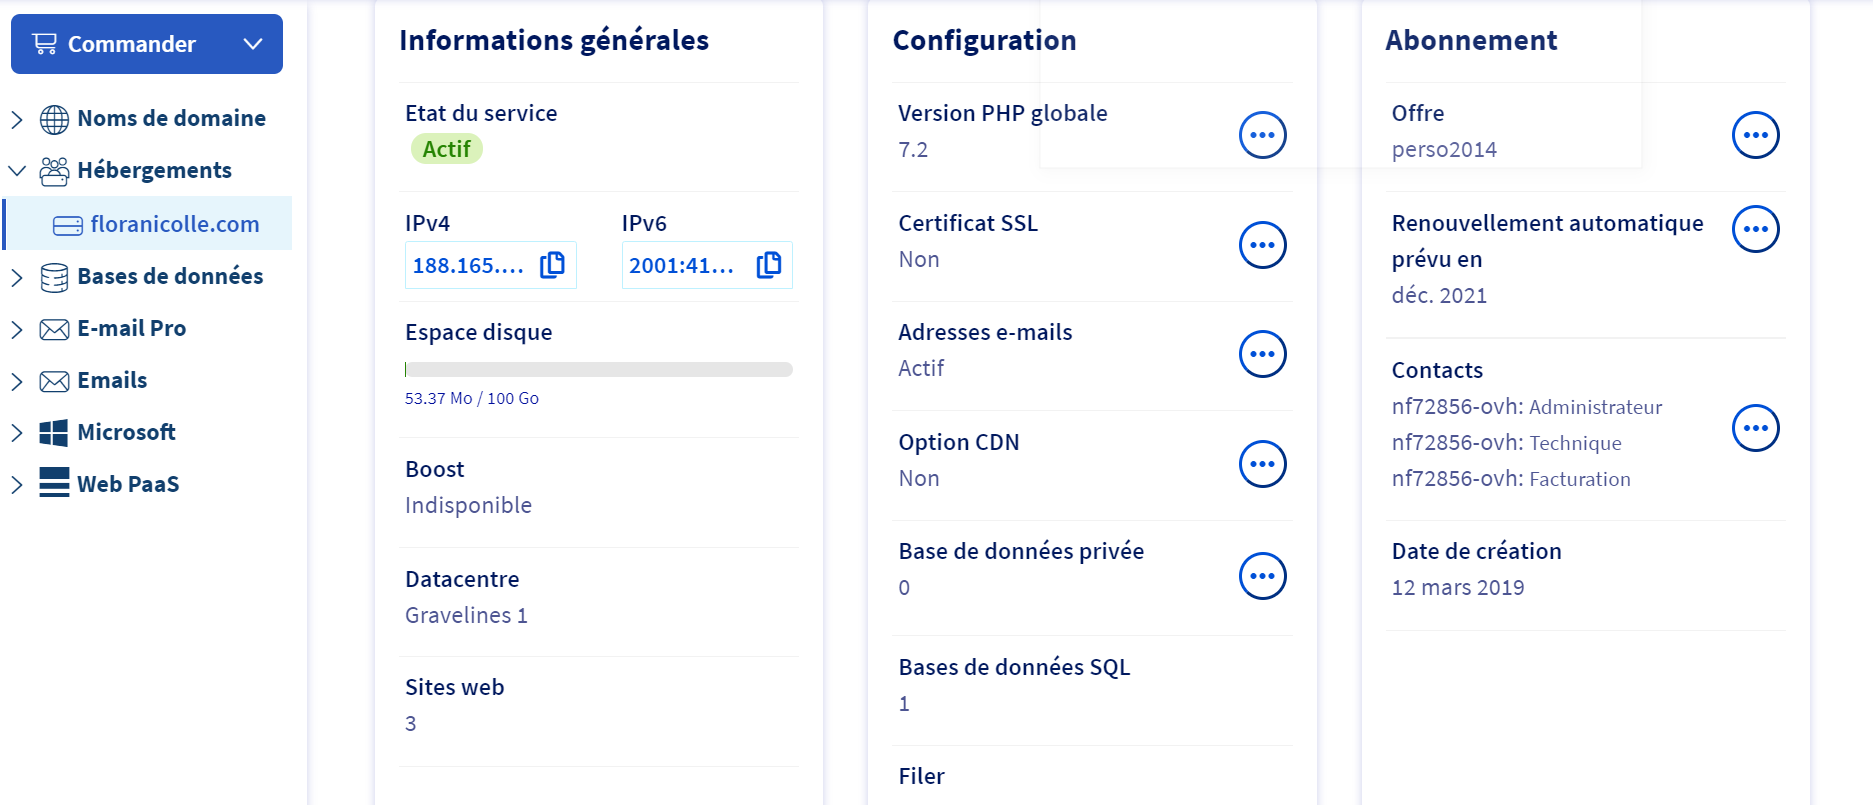Screen dimensions: 1873x805
Task: Go to the Emails sidebar item
Action: coord(112,380)
